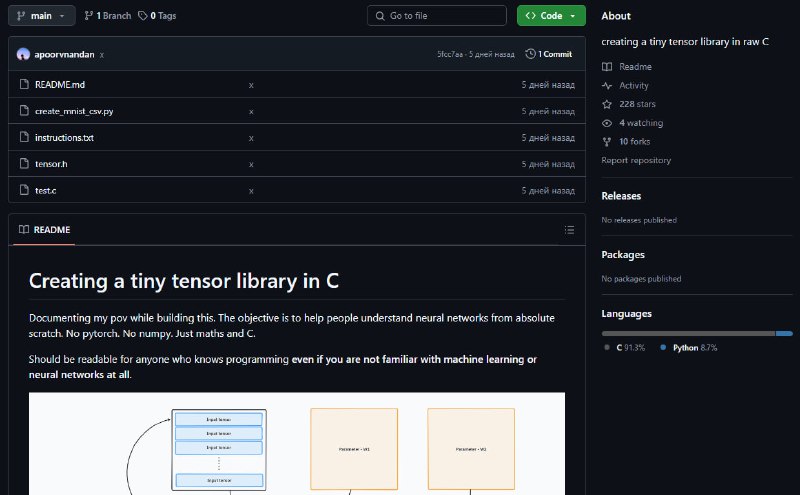This screenshot has height=495, width=800.
Task: Click Report repository link
Action: 636,160
